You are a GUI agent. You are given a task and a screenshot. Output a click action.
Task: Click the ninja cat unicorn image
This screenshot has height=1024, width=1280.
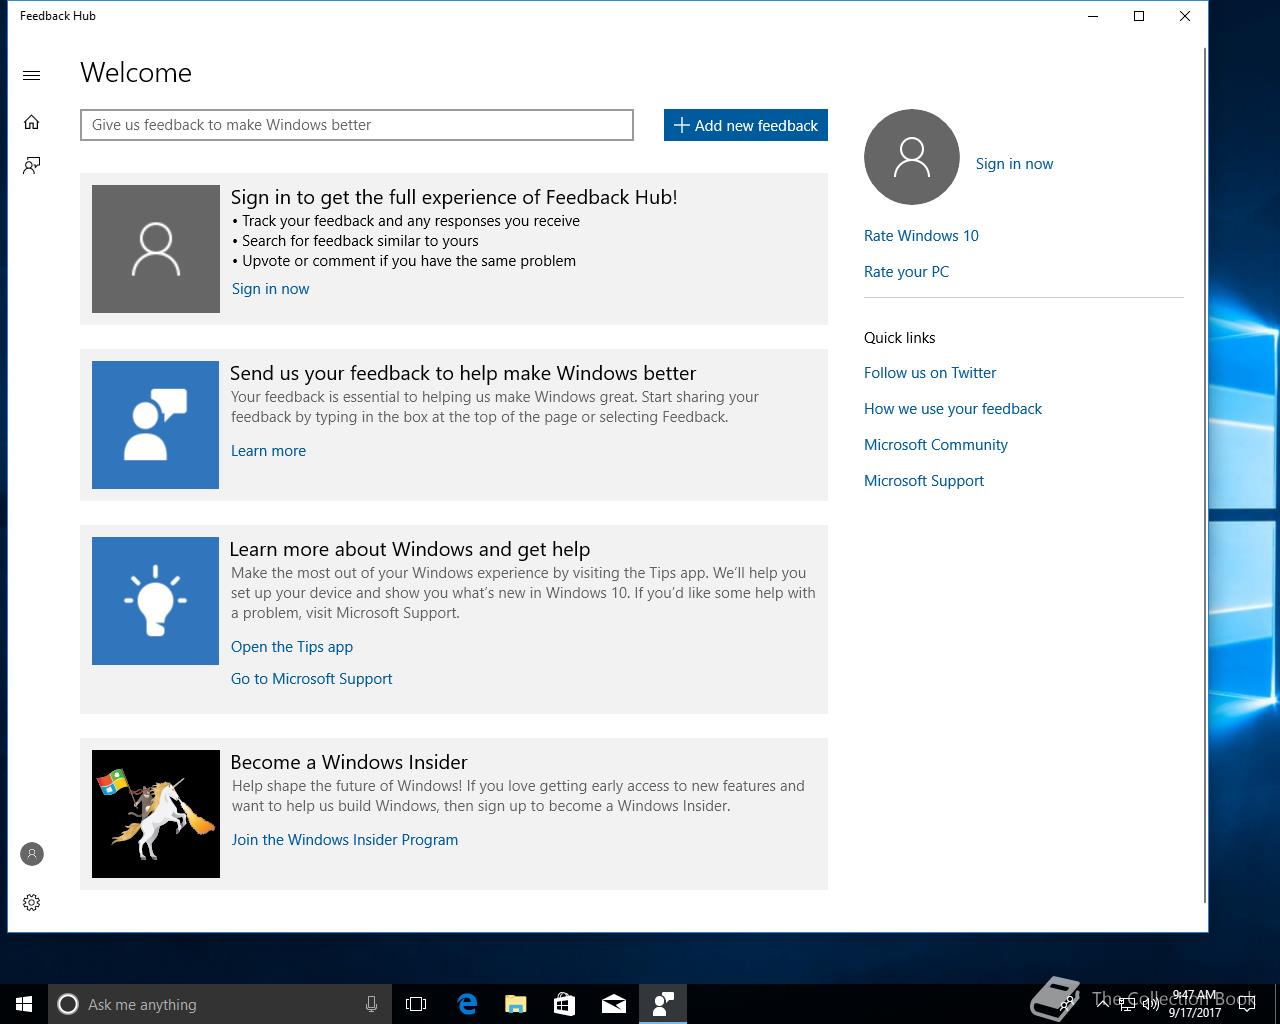click(x=156, y=814)
